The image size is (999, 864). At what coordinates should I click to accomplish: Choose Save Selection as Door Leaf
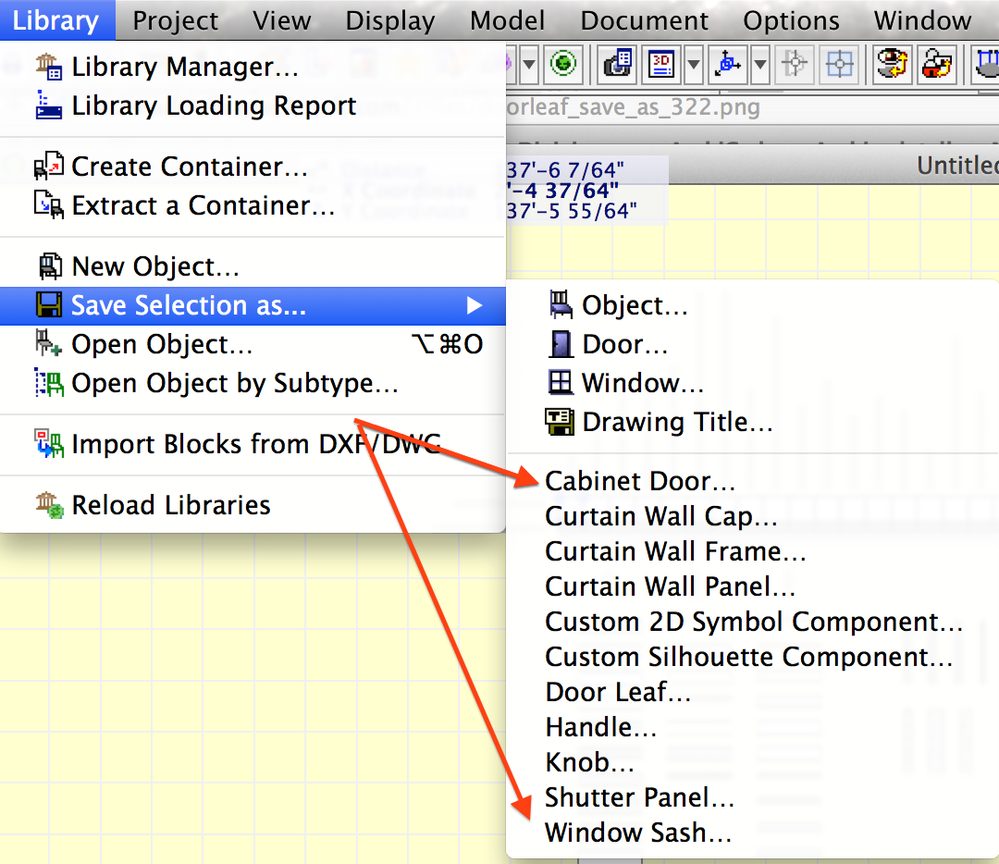tap(618, 692)
